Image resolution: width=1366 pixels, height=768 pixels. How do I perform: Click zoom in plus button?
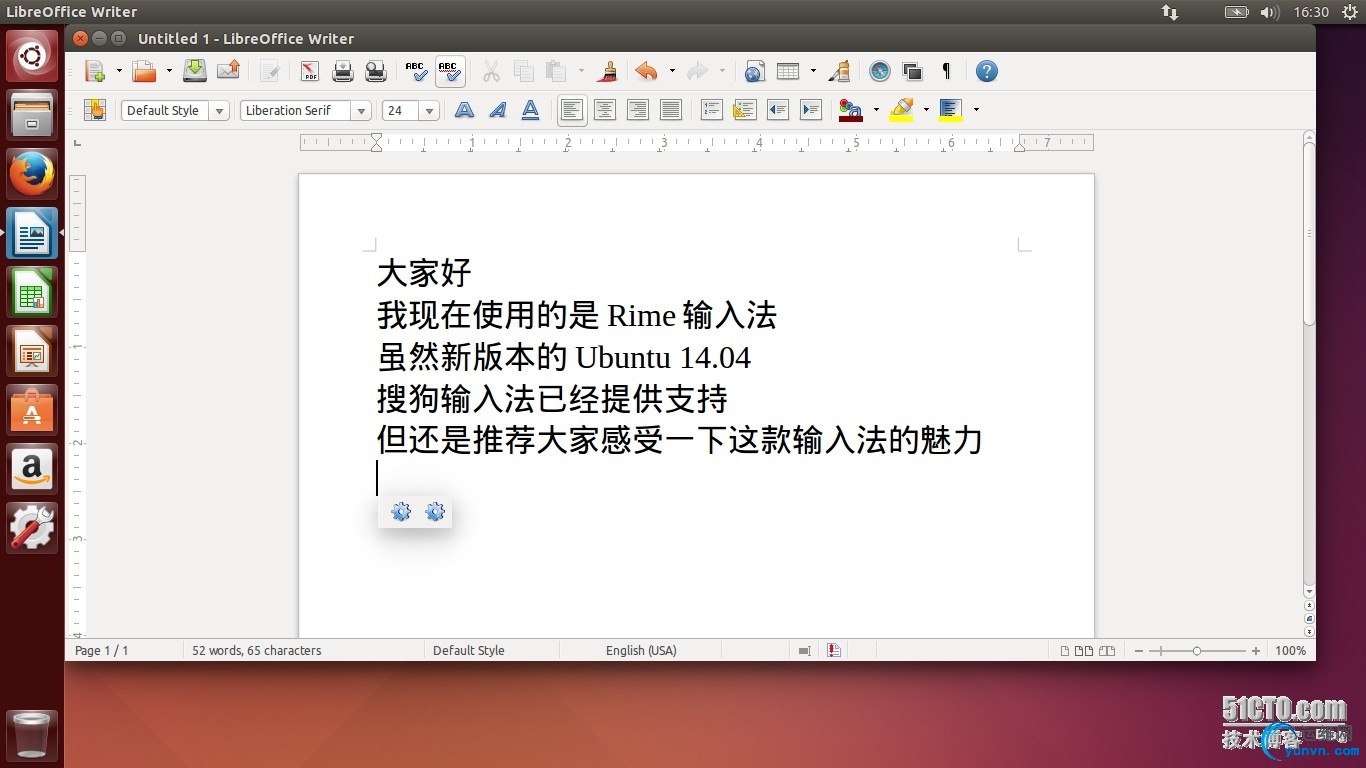click(1256, 651)
